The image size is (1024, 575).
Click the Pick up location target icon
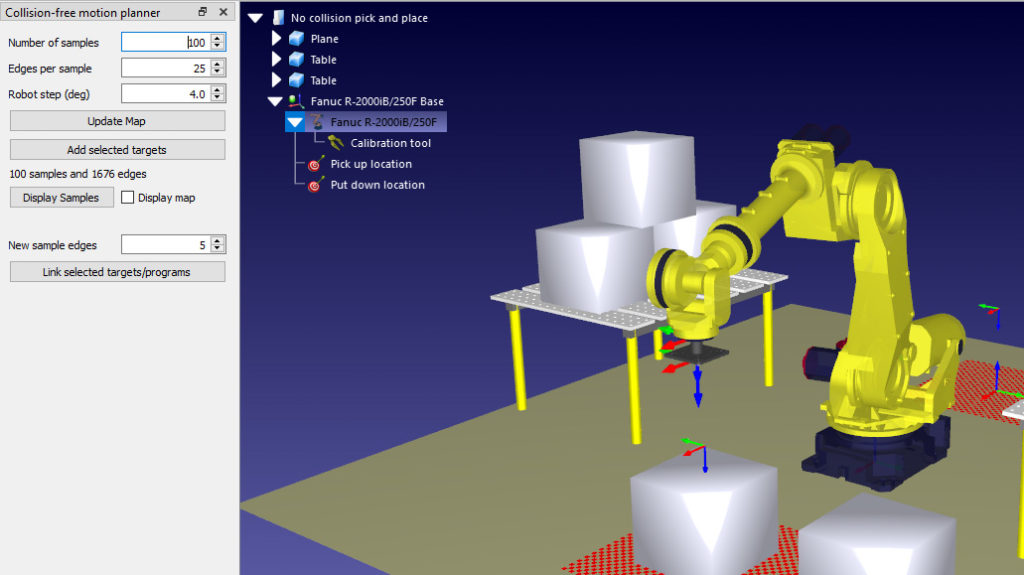[x=316, y=163]
